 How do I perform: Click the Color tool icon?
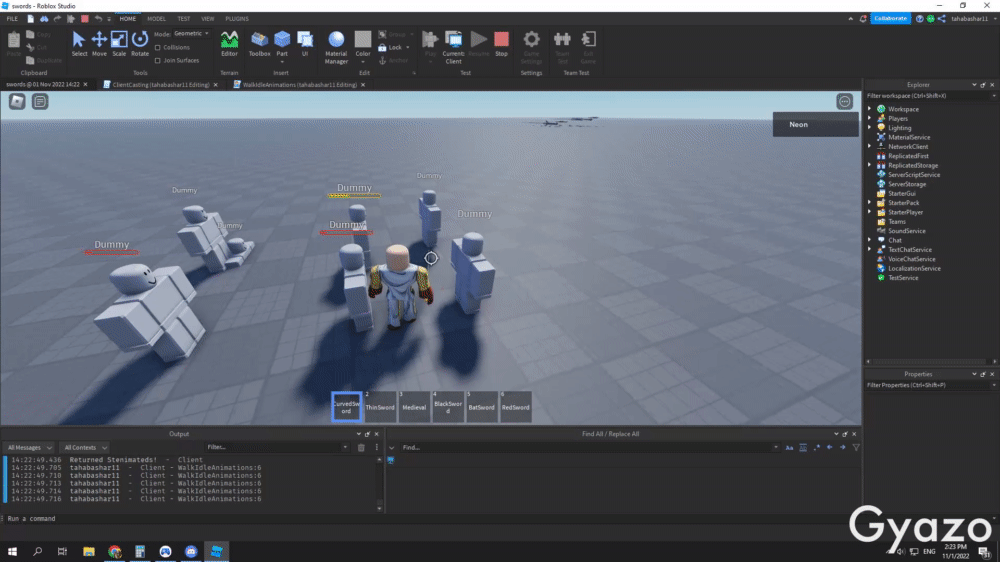point(363,40)
